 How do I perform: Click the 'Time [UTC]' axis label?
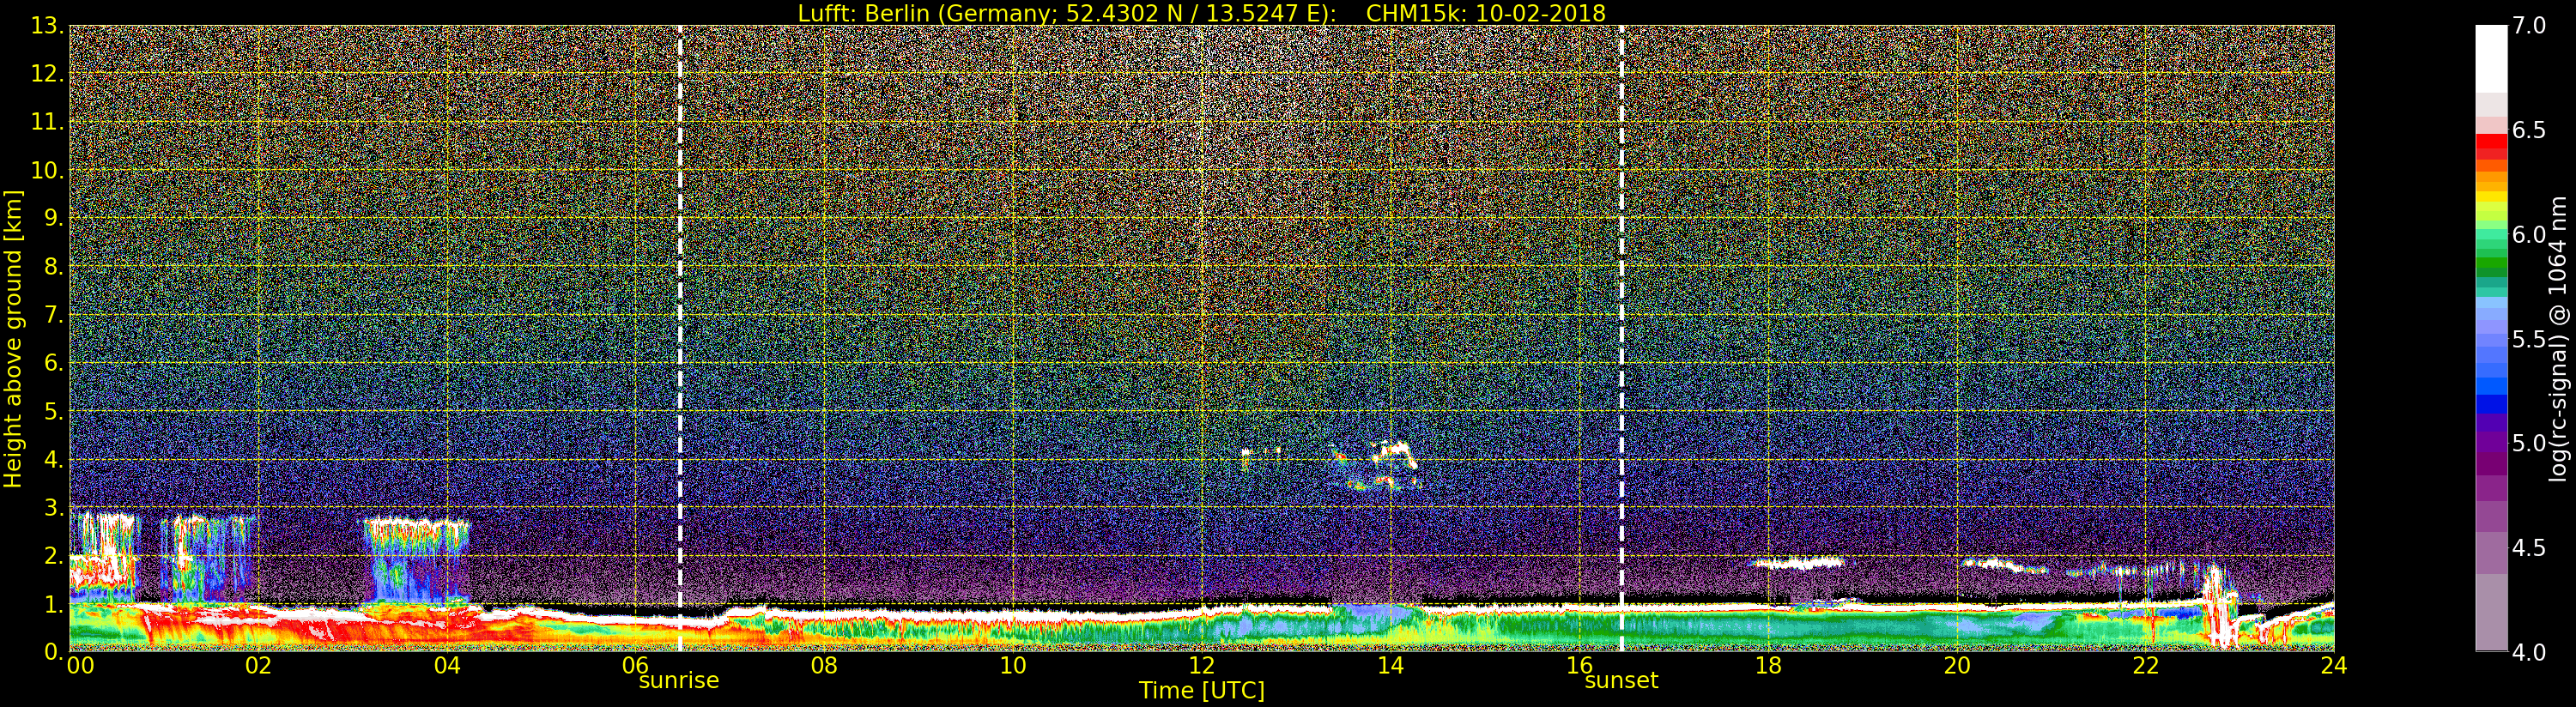click(x=1202, y=690)
